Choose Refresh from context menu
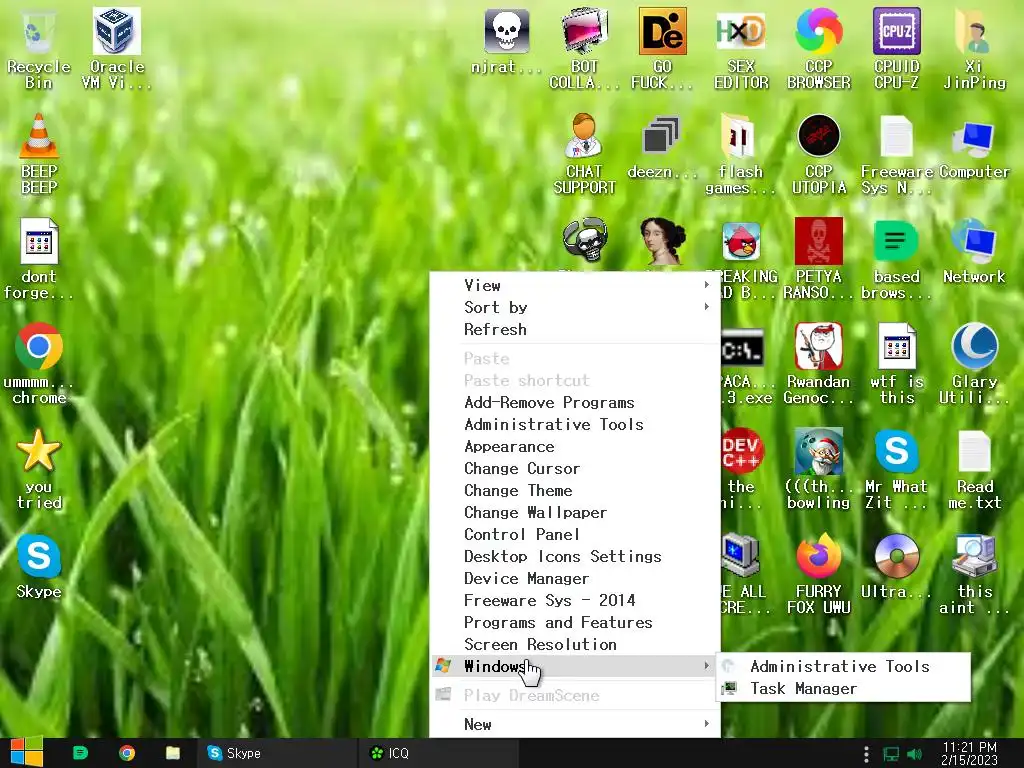Screen dimensions: 1024x768 tap(575, 329)
